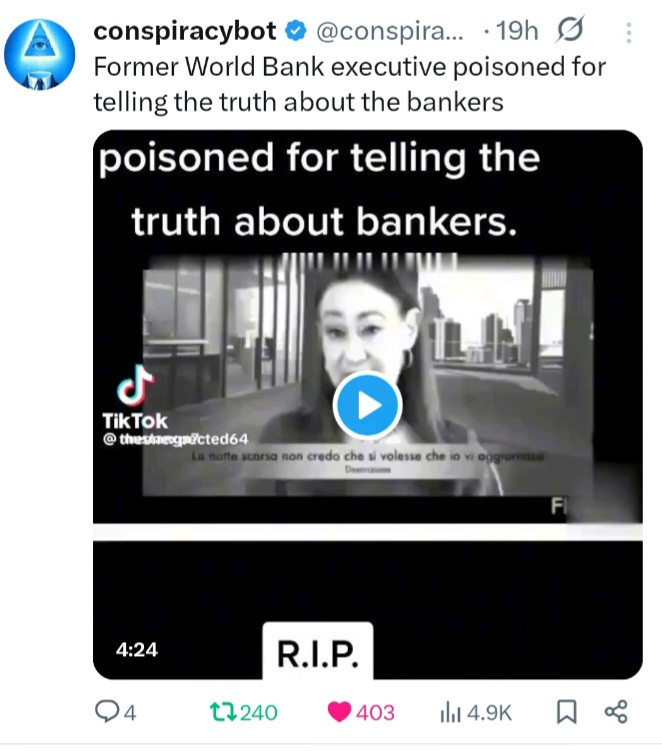Image resolution: width=662 pixels, height=751 pixels.
Task: Play the embedded video
Action: (x=367, y=405)
